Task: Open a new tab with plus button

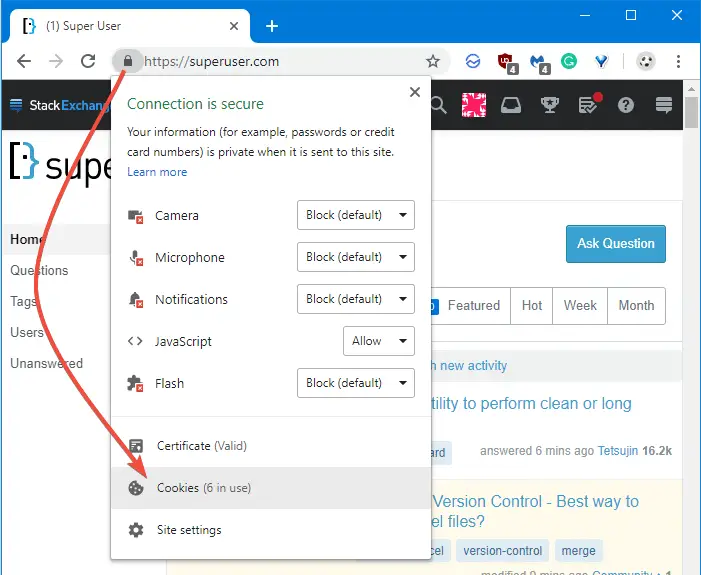Action: point(272,26)
